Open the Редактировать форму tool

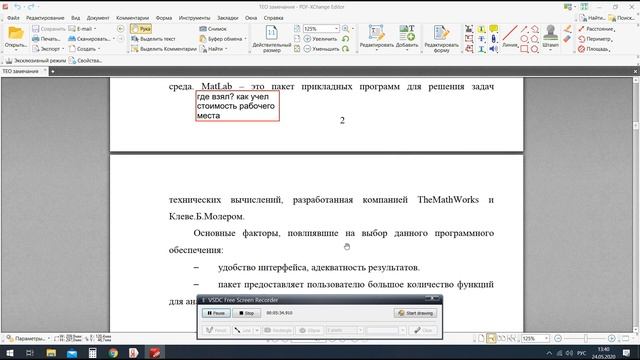pos(441,39)
